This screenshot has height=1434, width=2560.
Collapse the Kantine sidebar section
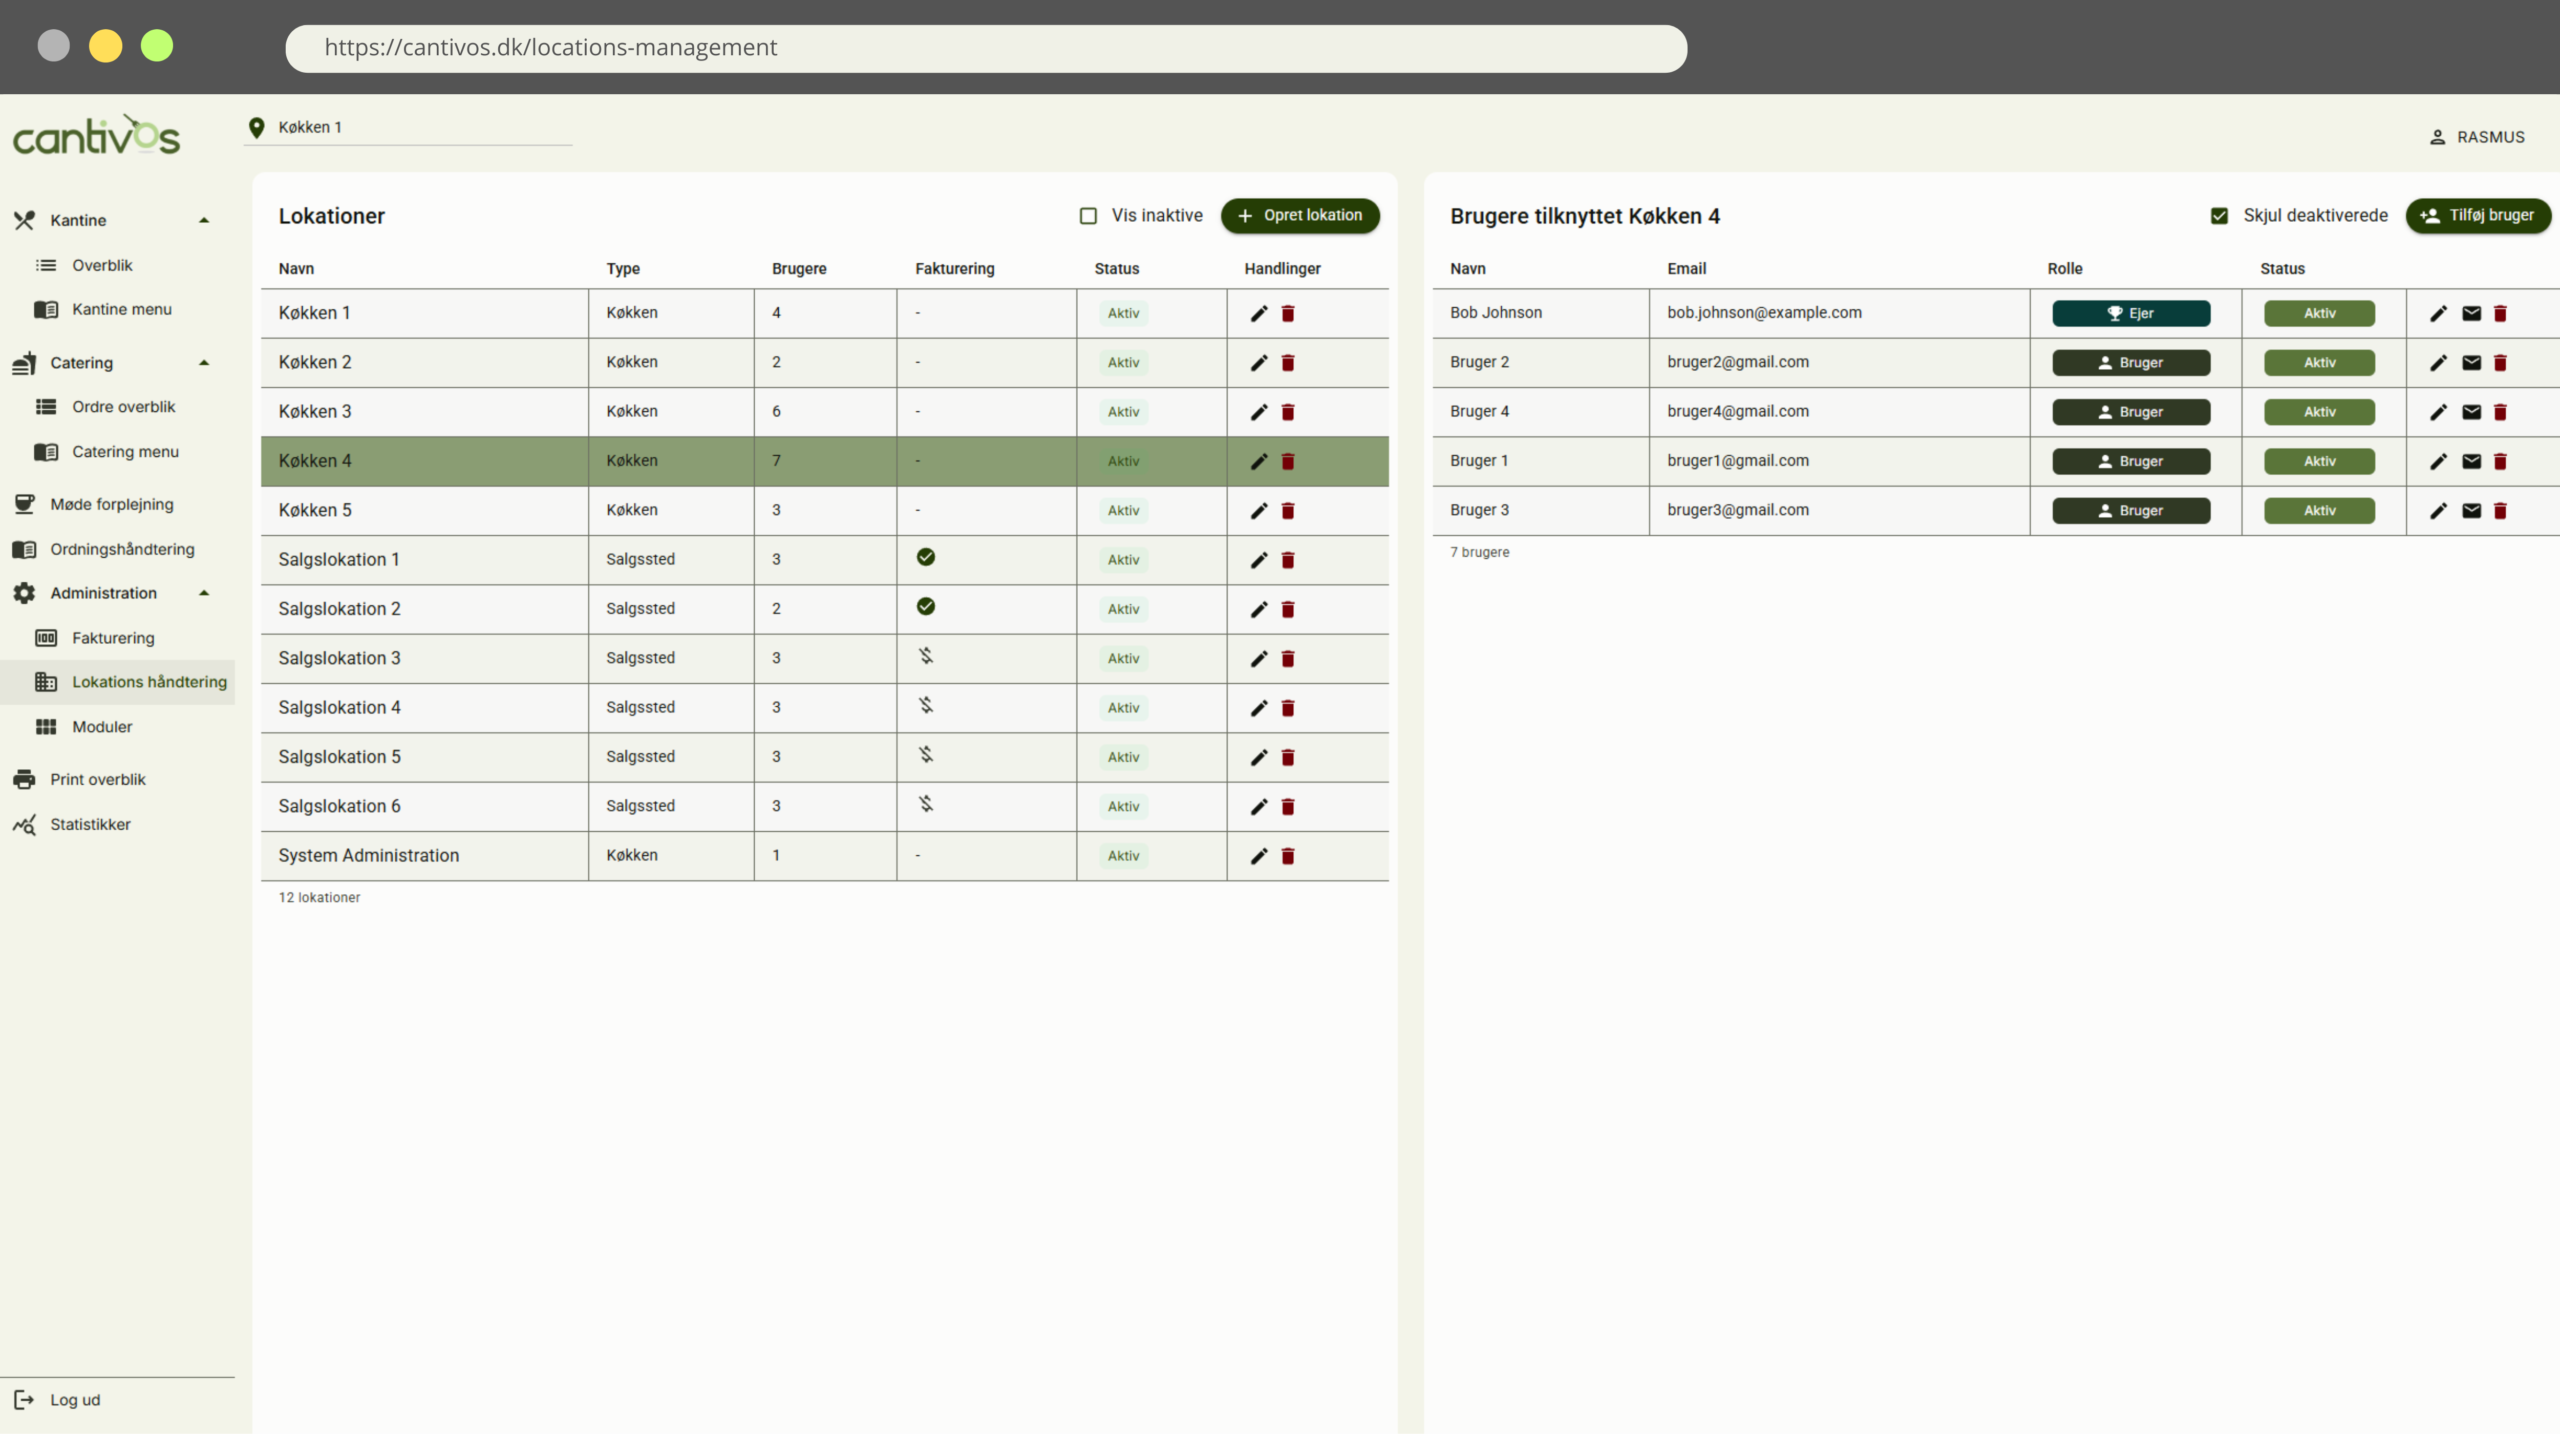[204, 221]
